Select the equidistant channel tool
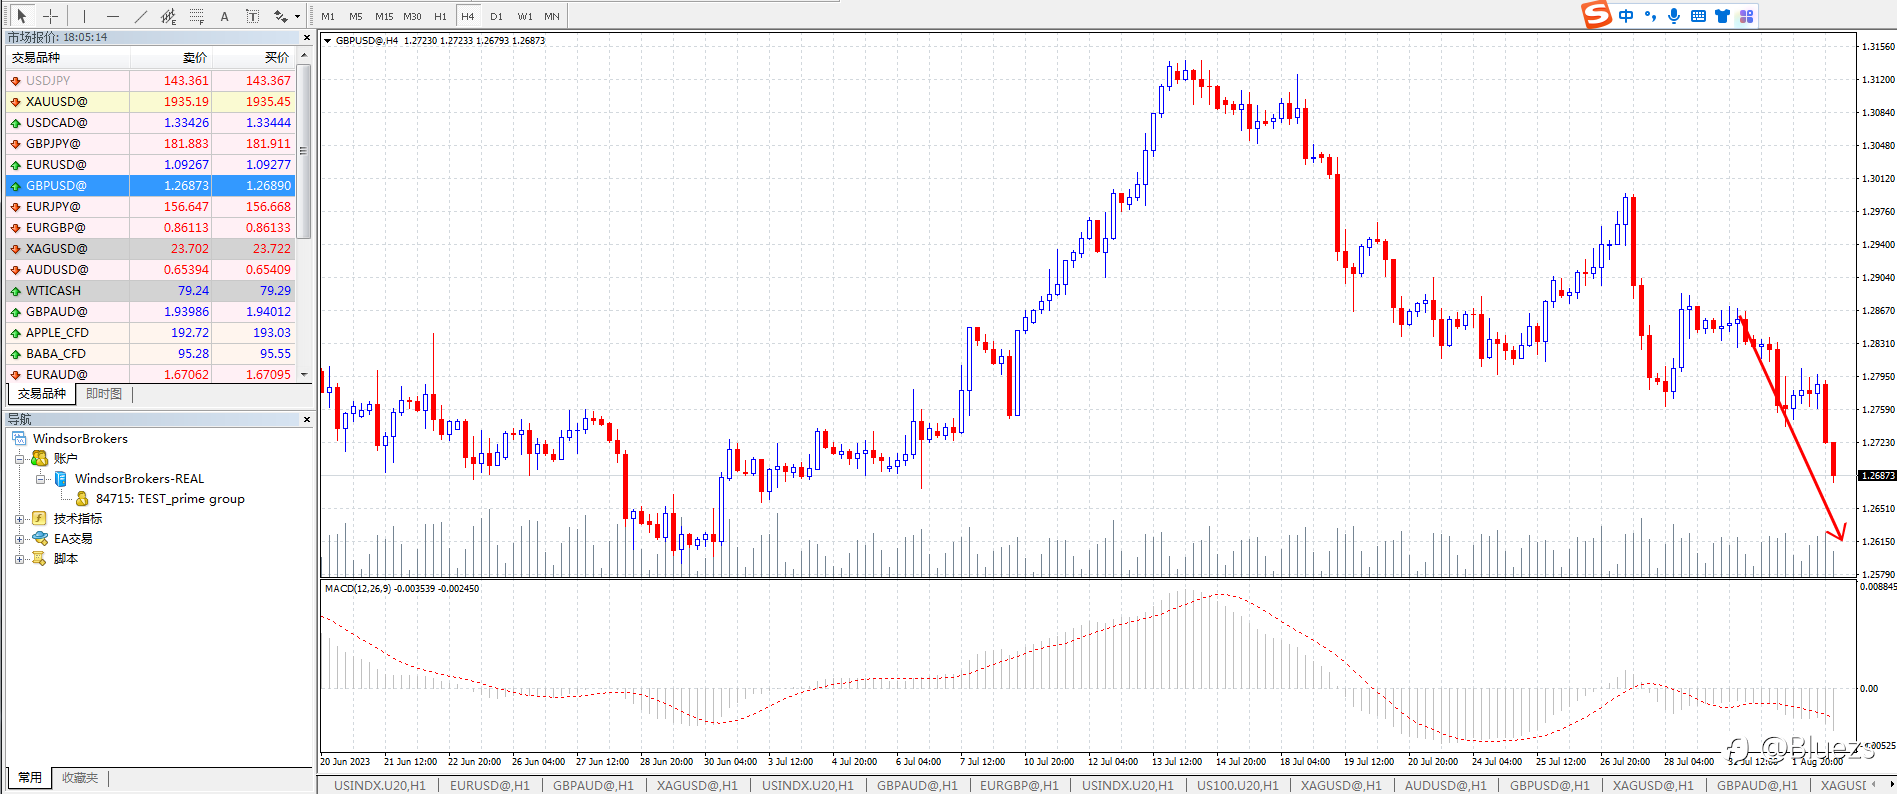Viewport: 1897px width, 794px height. click(168, 15)
